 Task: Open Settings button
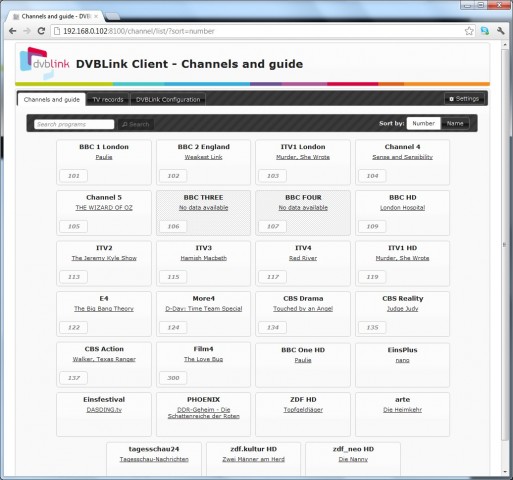click(x=464, y=99)
